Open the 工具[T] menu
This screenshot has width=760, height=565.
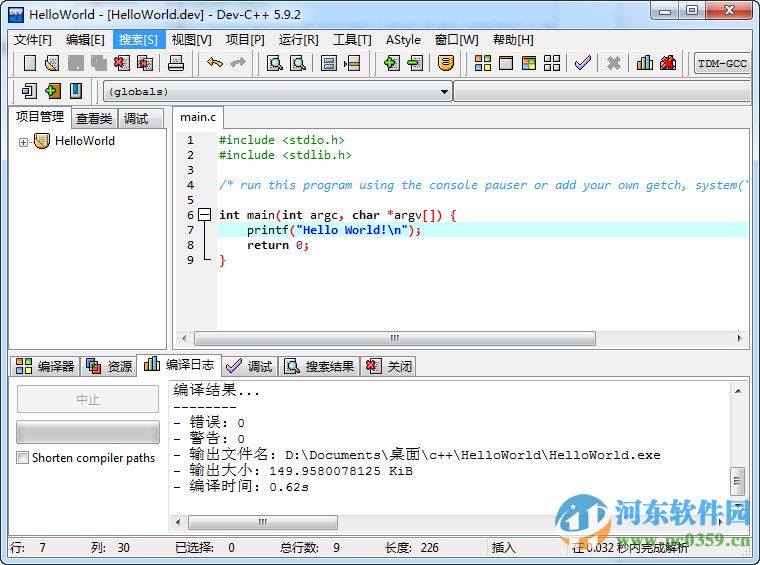352,40
